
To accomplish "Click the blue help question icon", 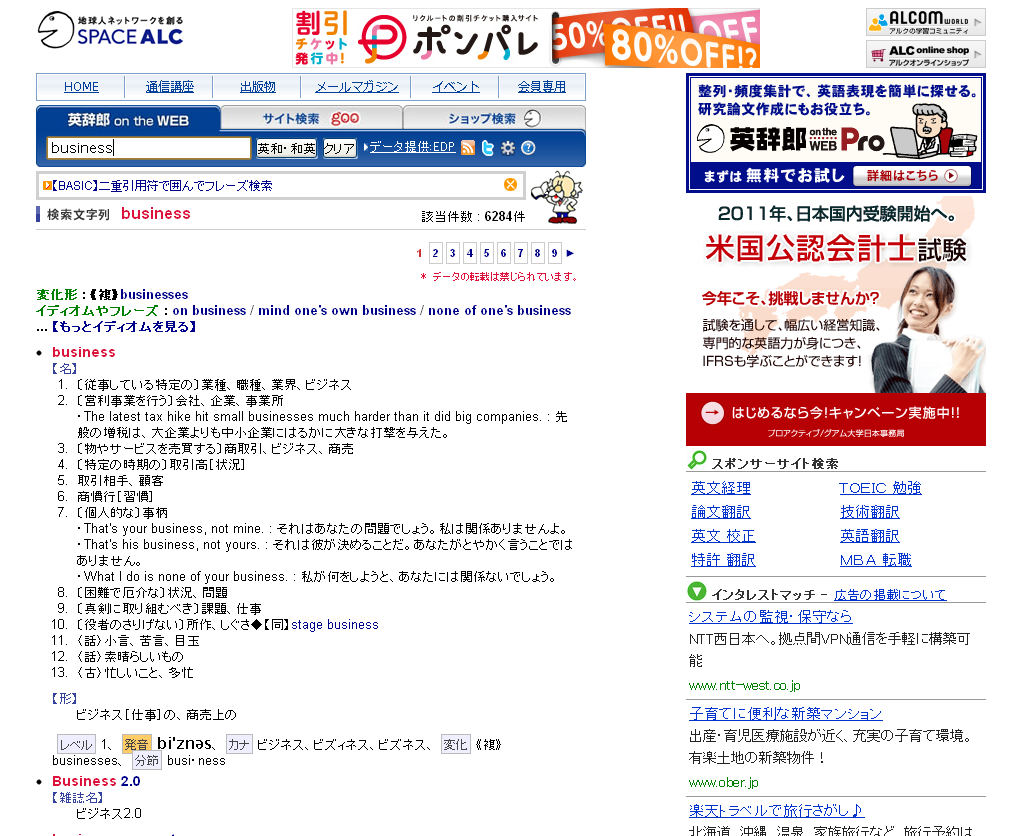I will [528, 148].
